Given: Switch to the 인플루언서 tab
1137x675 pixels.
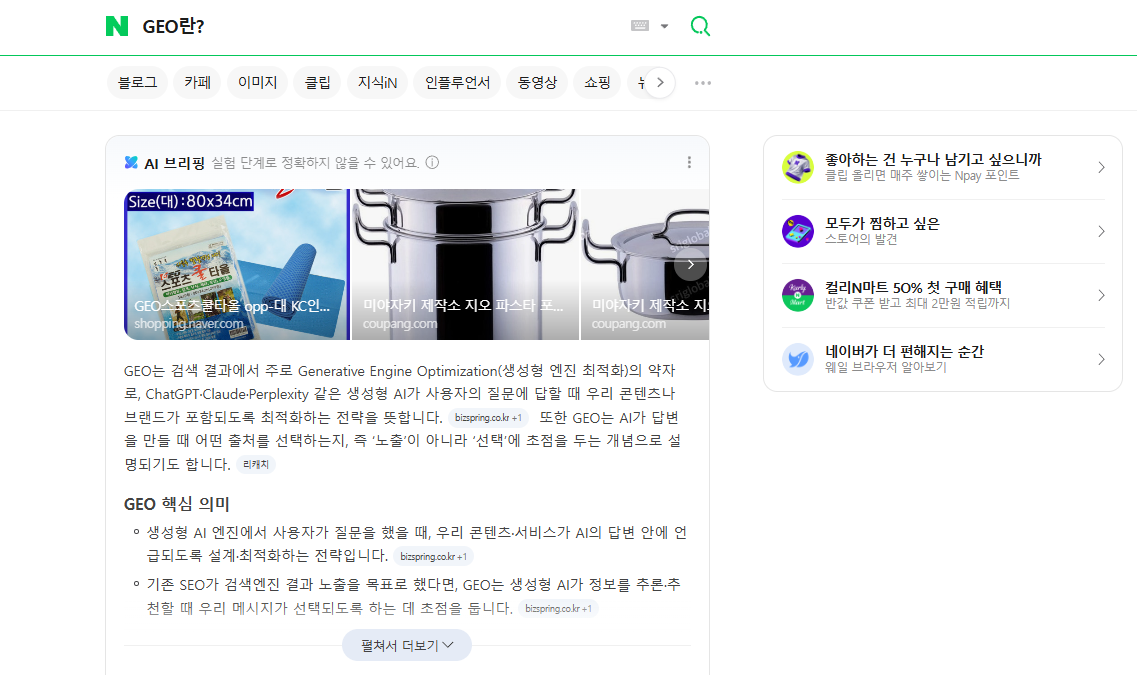Looking at the screenshot, I should (457, 83).
